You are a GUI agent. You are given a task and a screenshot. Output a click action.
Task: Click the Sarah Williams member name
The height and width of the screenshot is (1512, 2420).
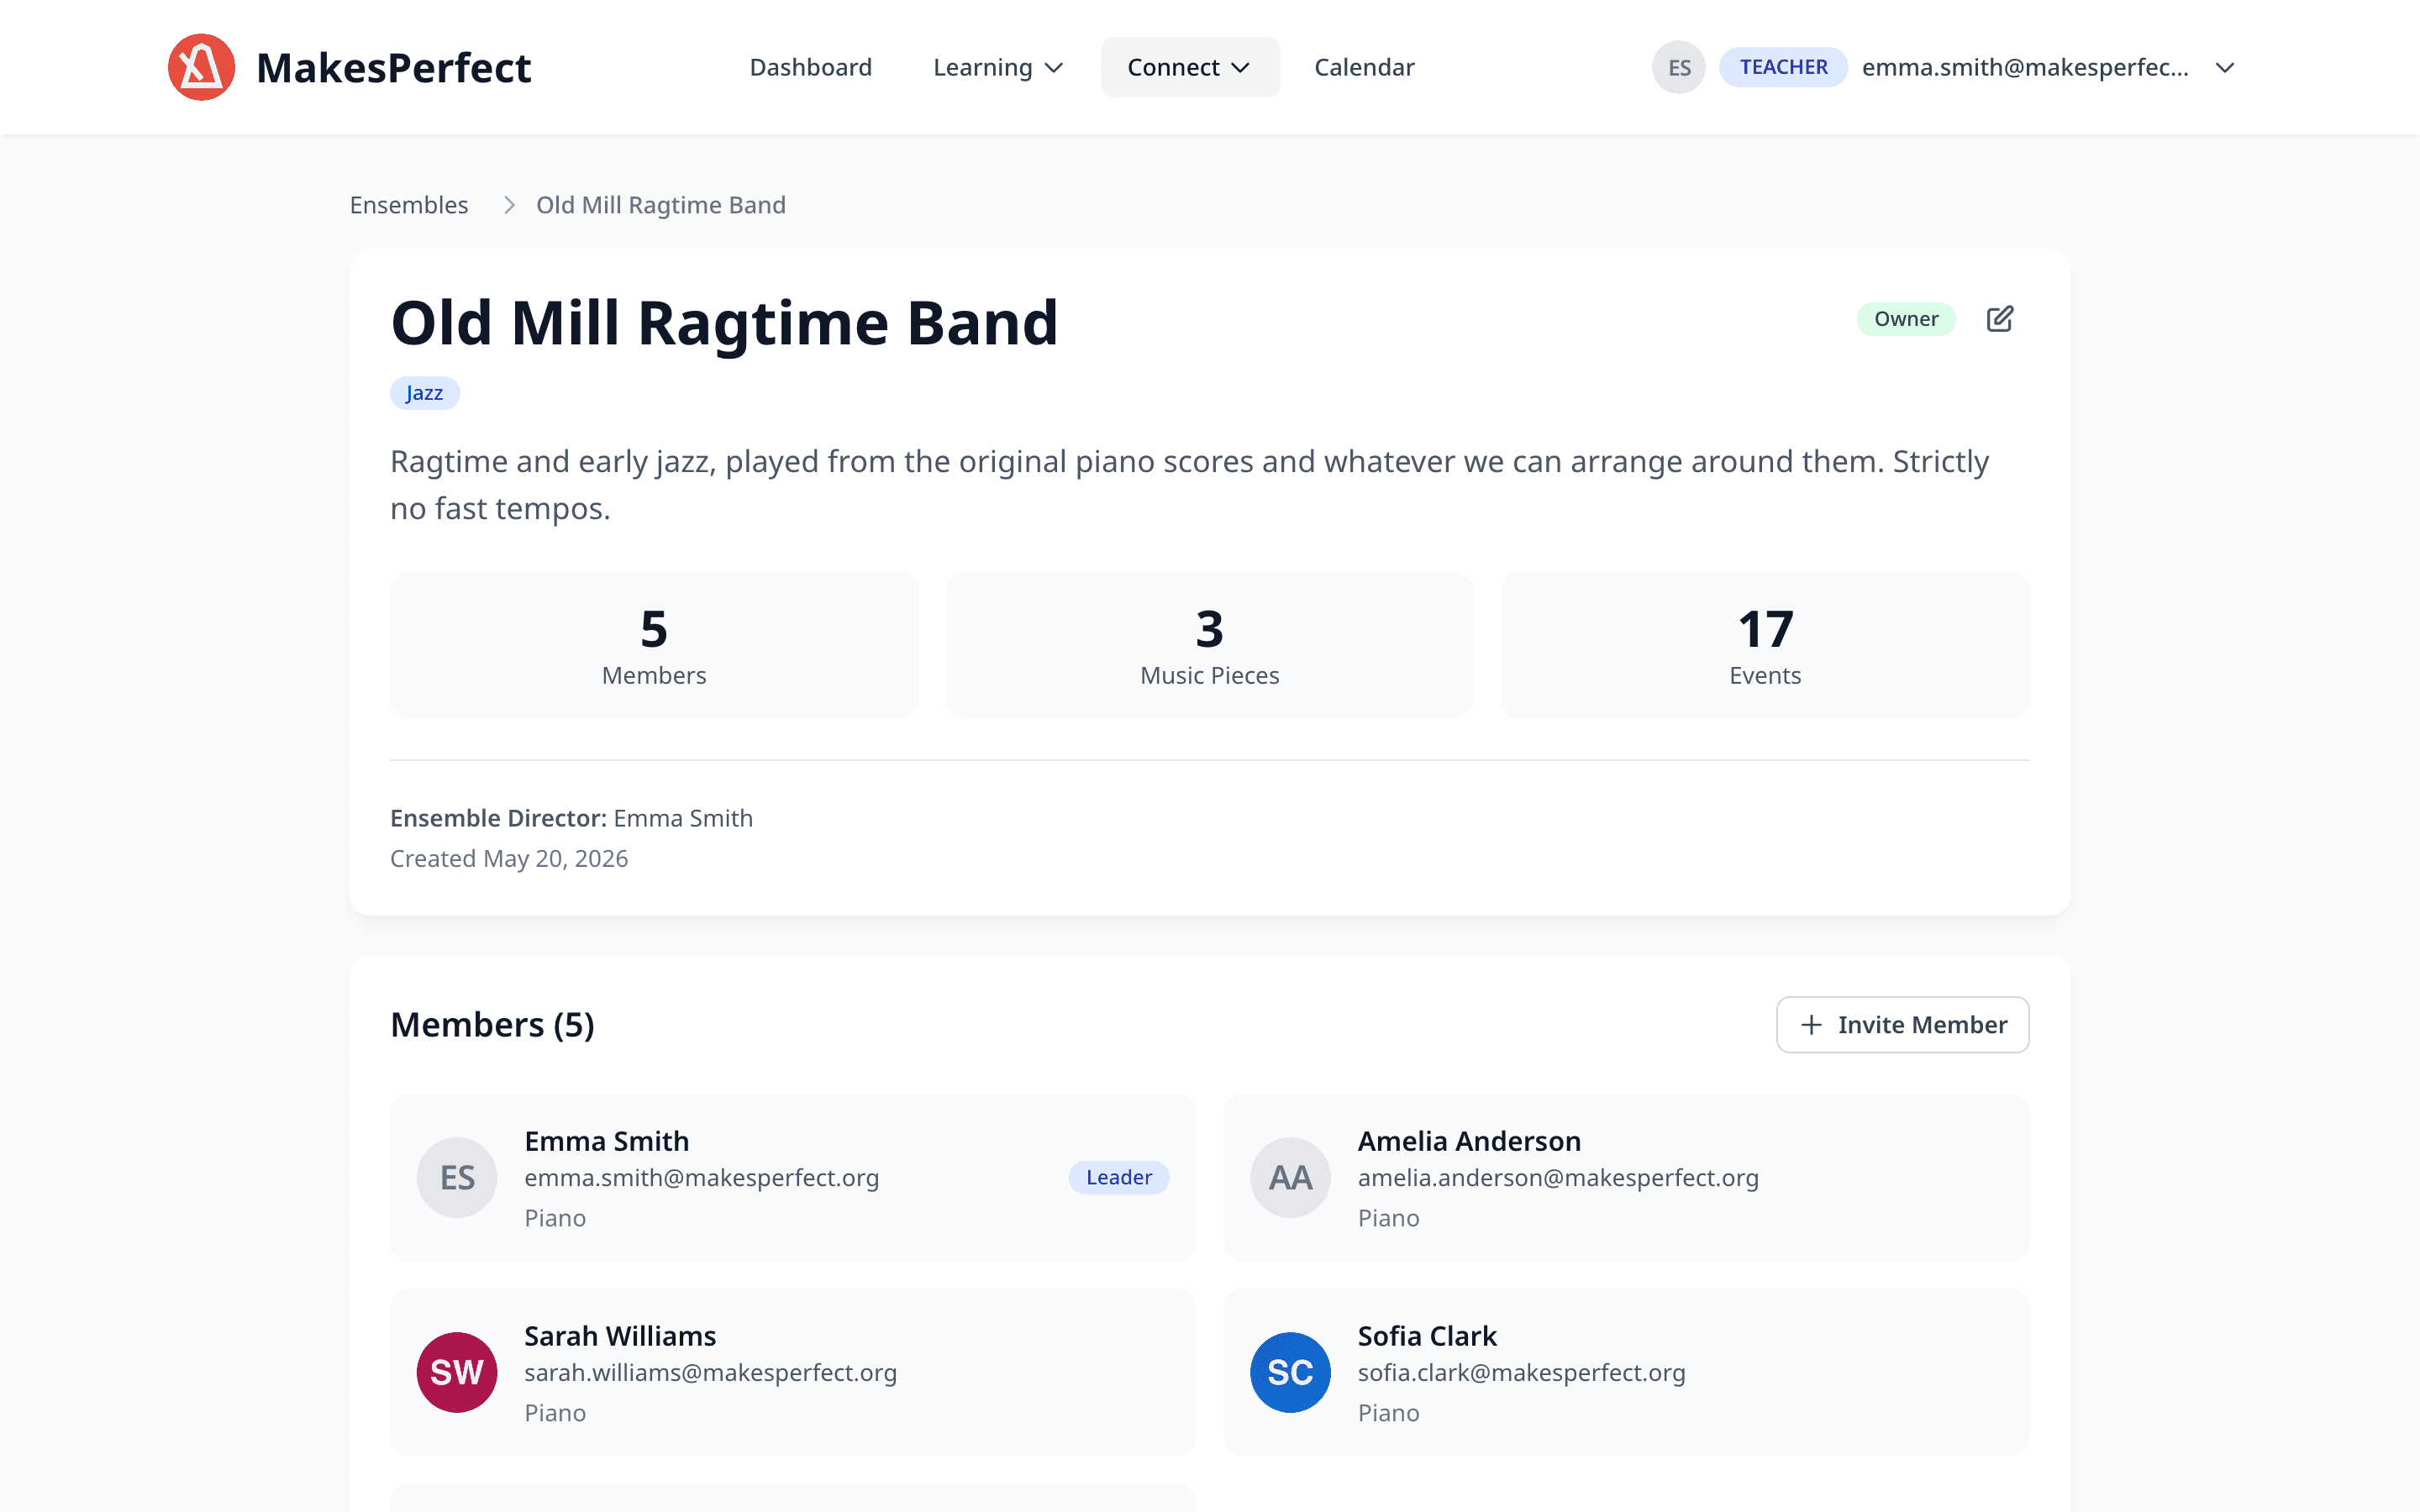coord(620,1336)
